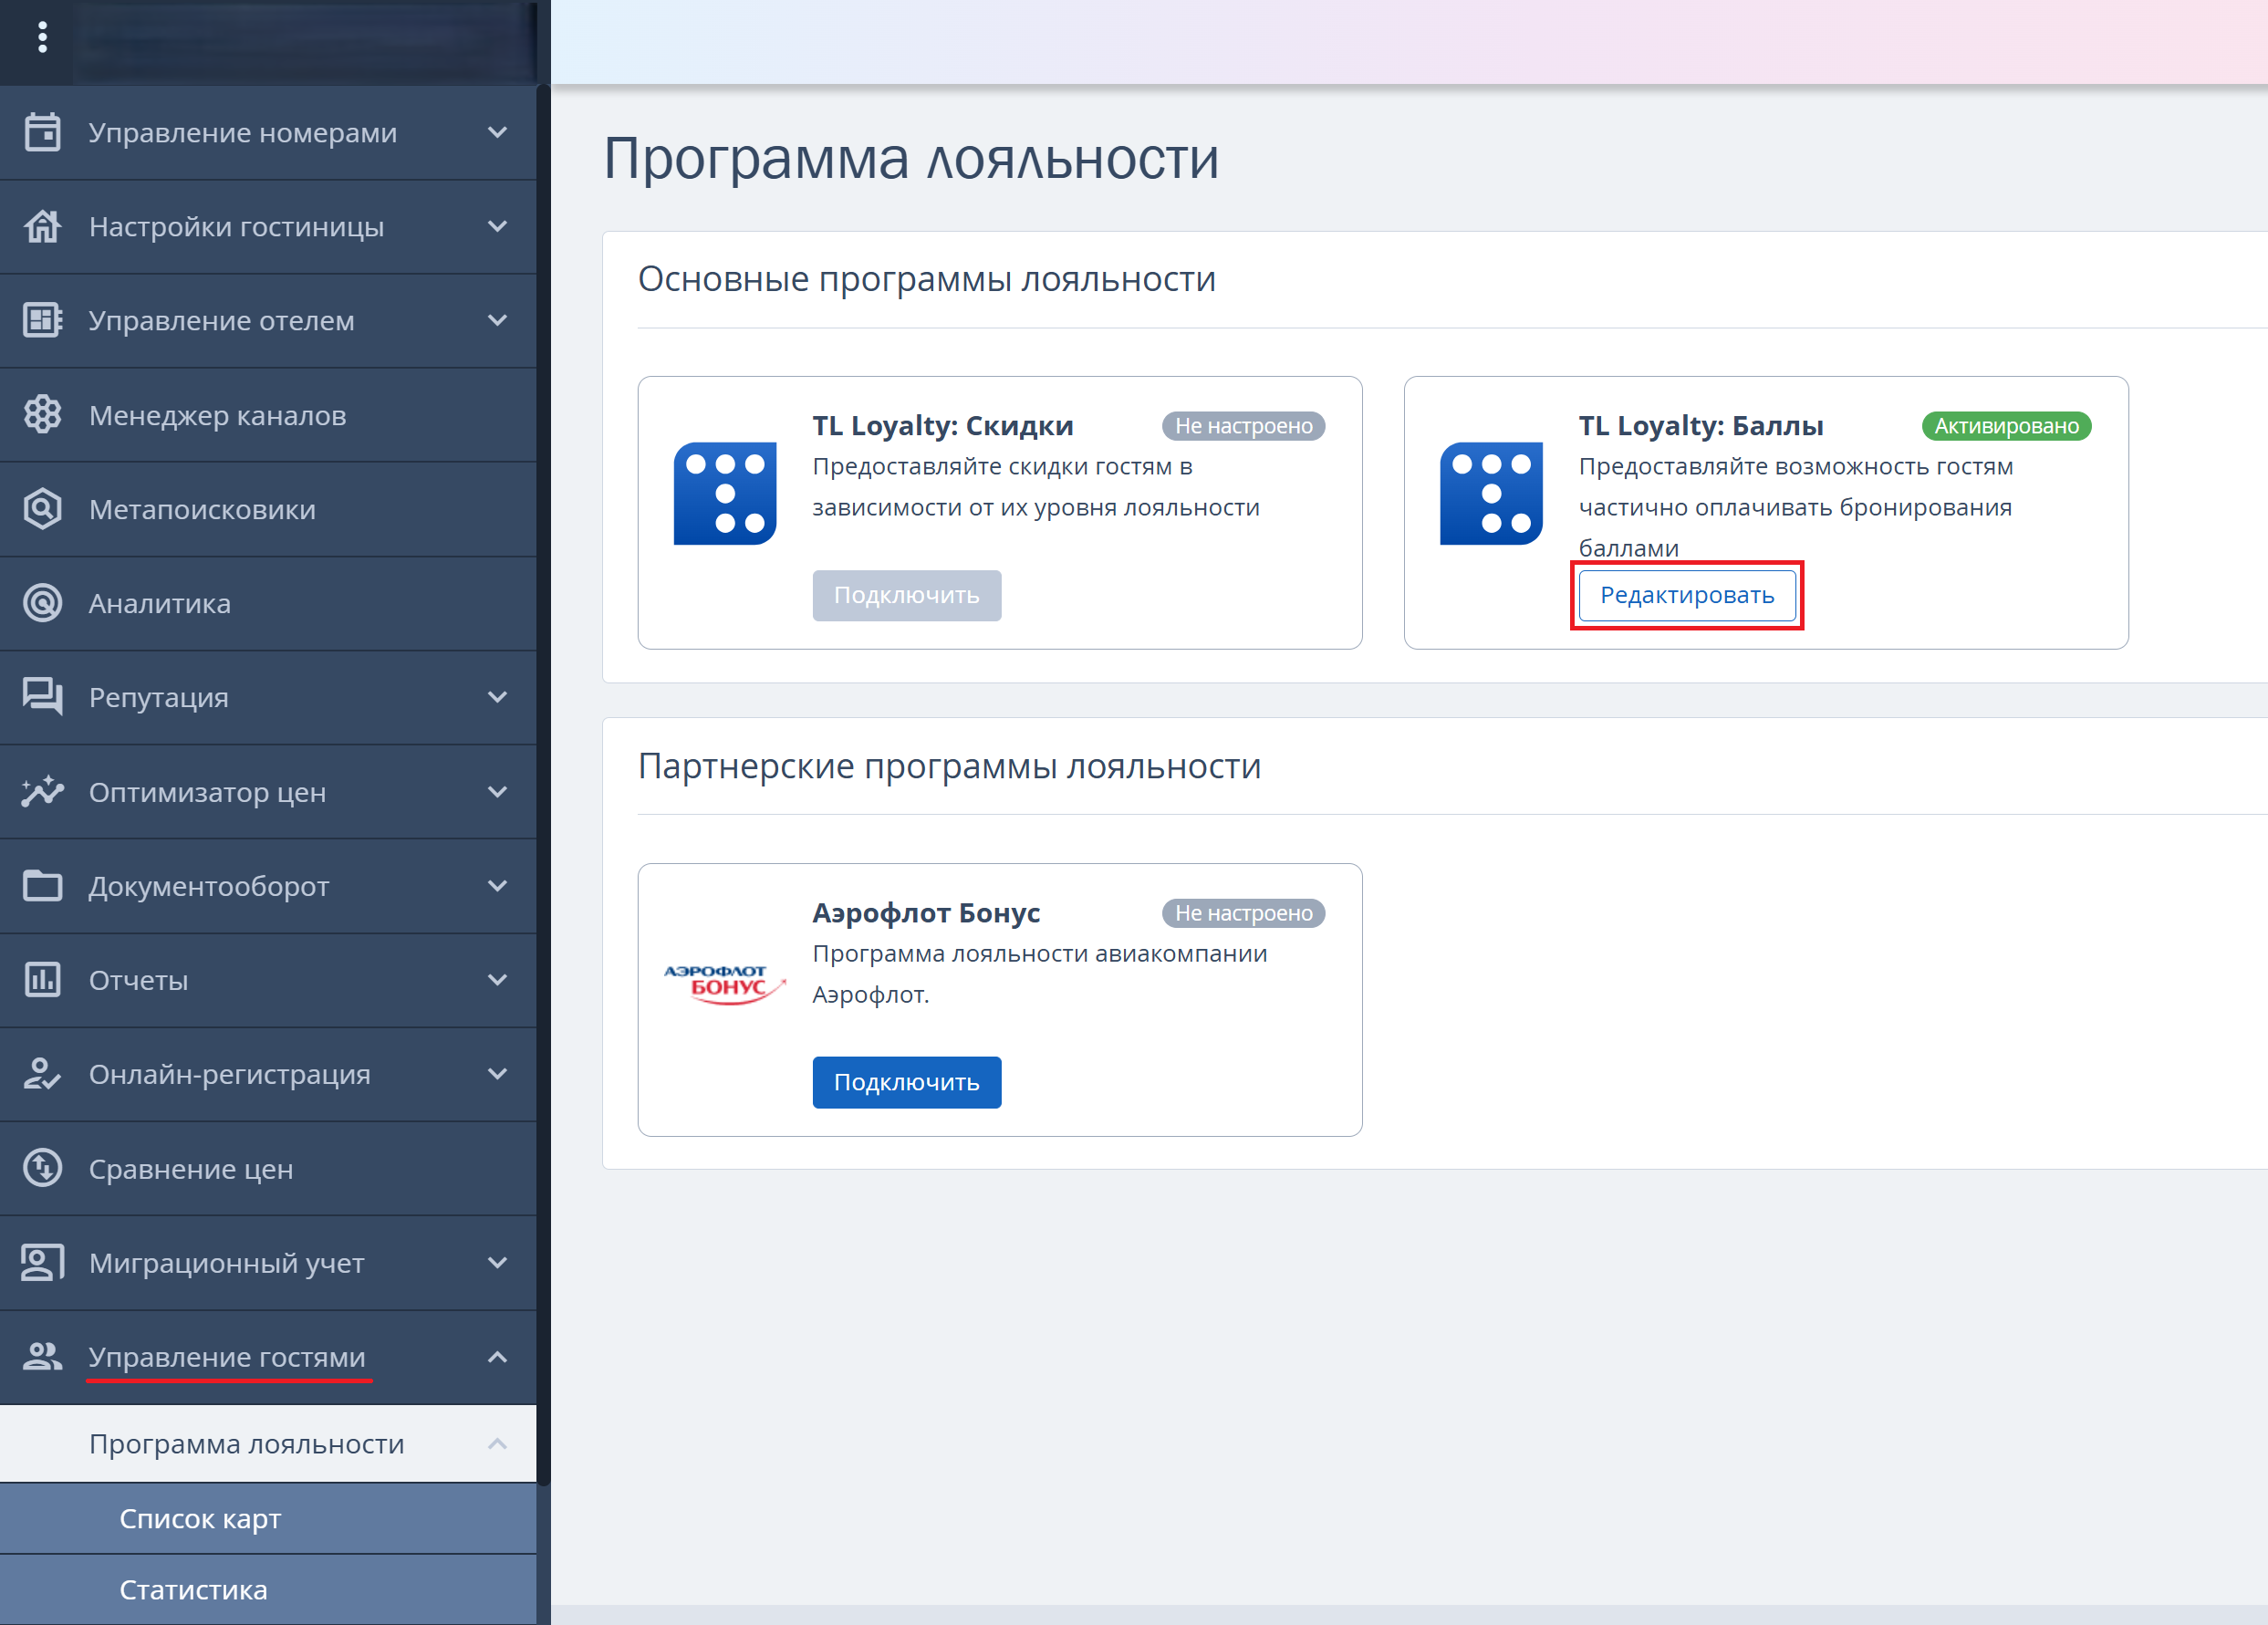Viewport: 2268px width, 1625px height.
Task: Expand Управление номерами menu chevron
Action: pyautogui.click(x=497, y=132)
